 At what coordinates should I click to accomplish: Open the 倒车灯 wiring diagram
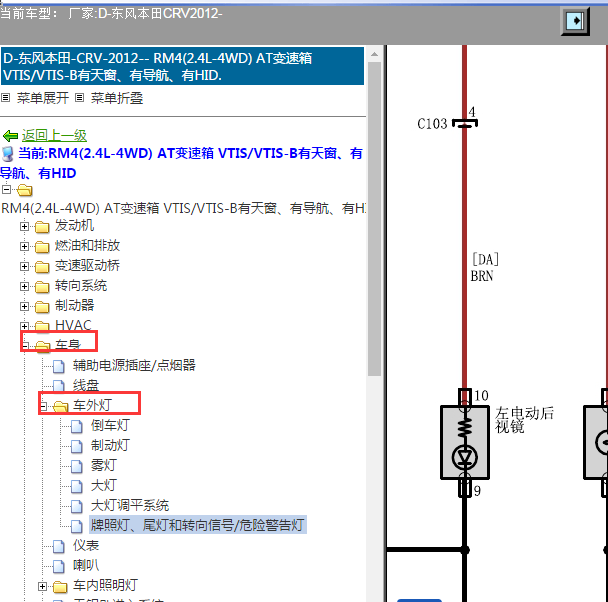point(111,426)
